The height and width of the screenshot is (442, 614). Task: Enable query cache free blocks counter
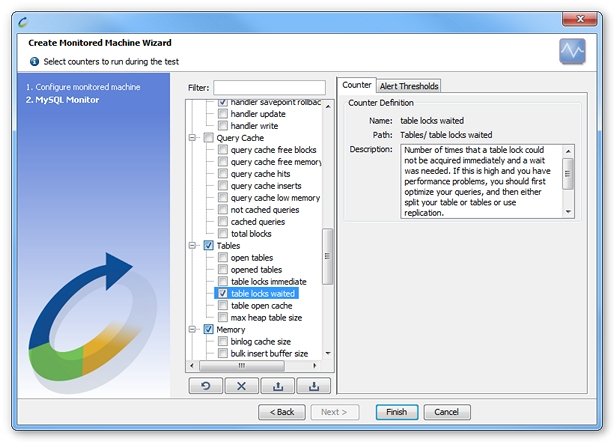[223, 150]
